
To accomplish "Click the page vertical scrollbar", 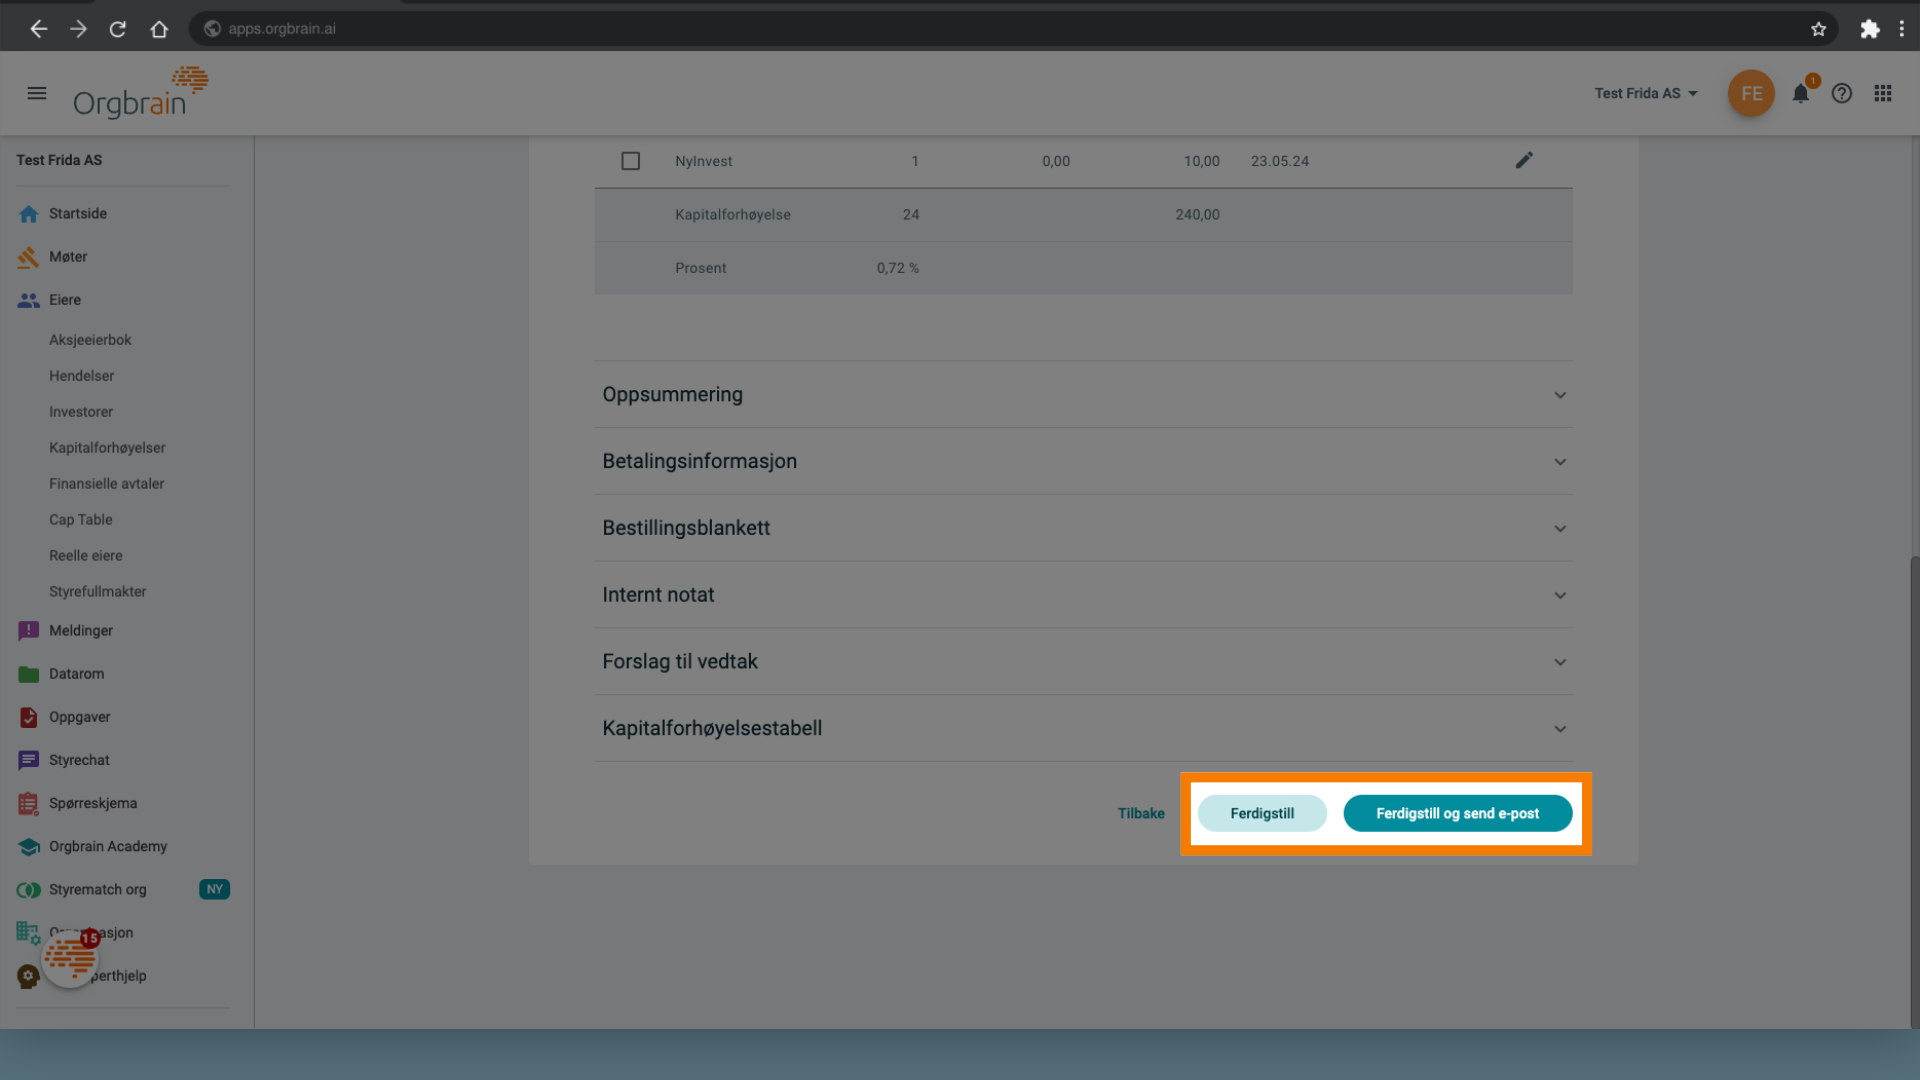I will pyautogui.click(x=1914, y=790).
